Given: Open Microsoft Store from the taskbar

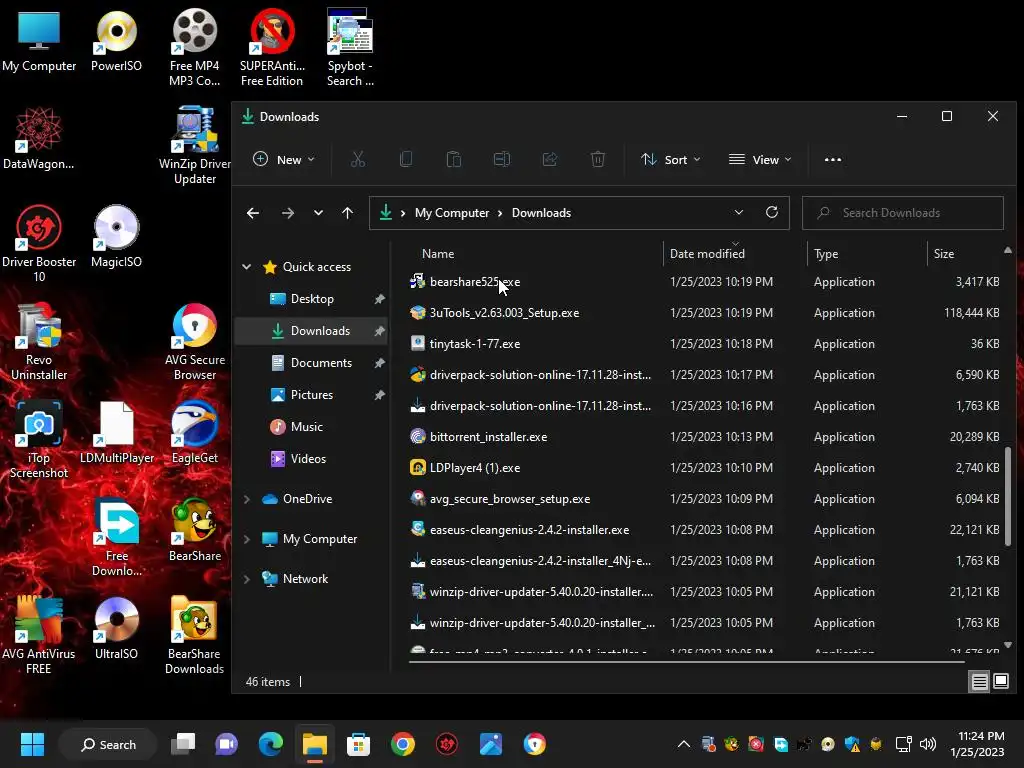Looking at the screenshot, I should coord(359,744).
